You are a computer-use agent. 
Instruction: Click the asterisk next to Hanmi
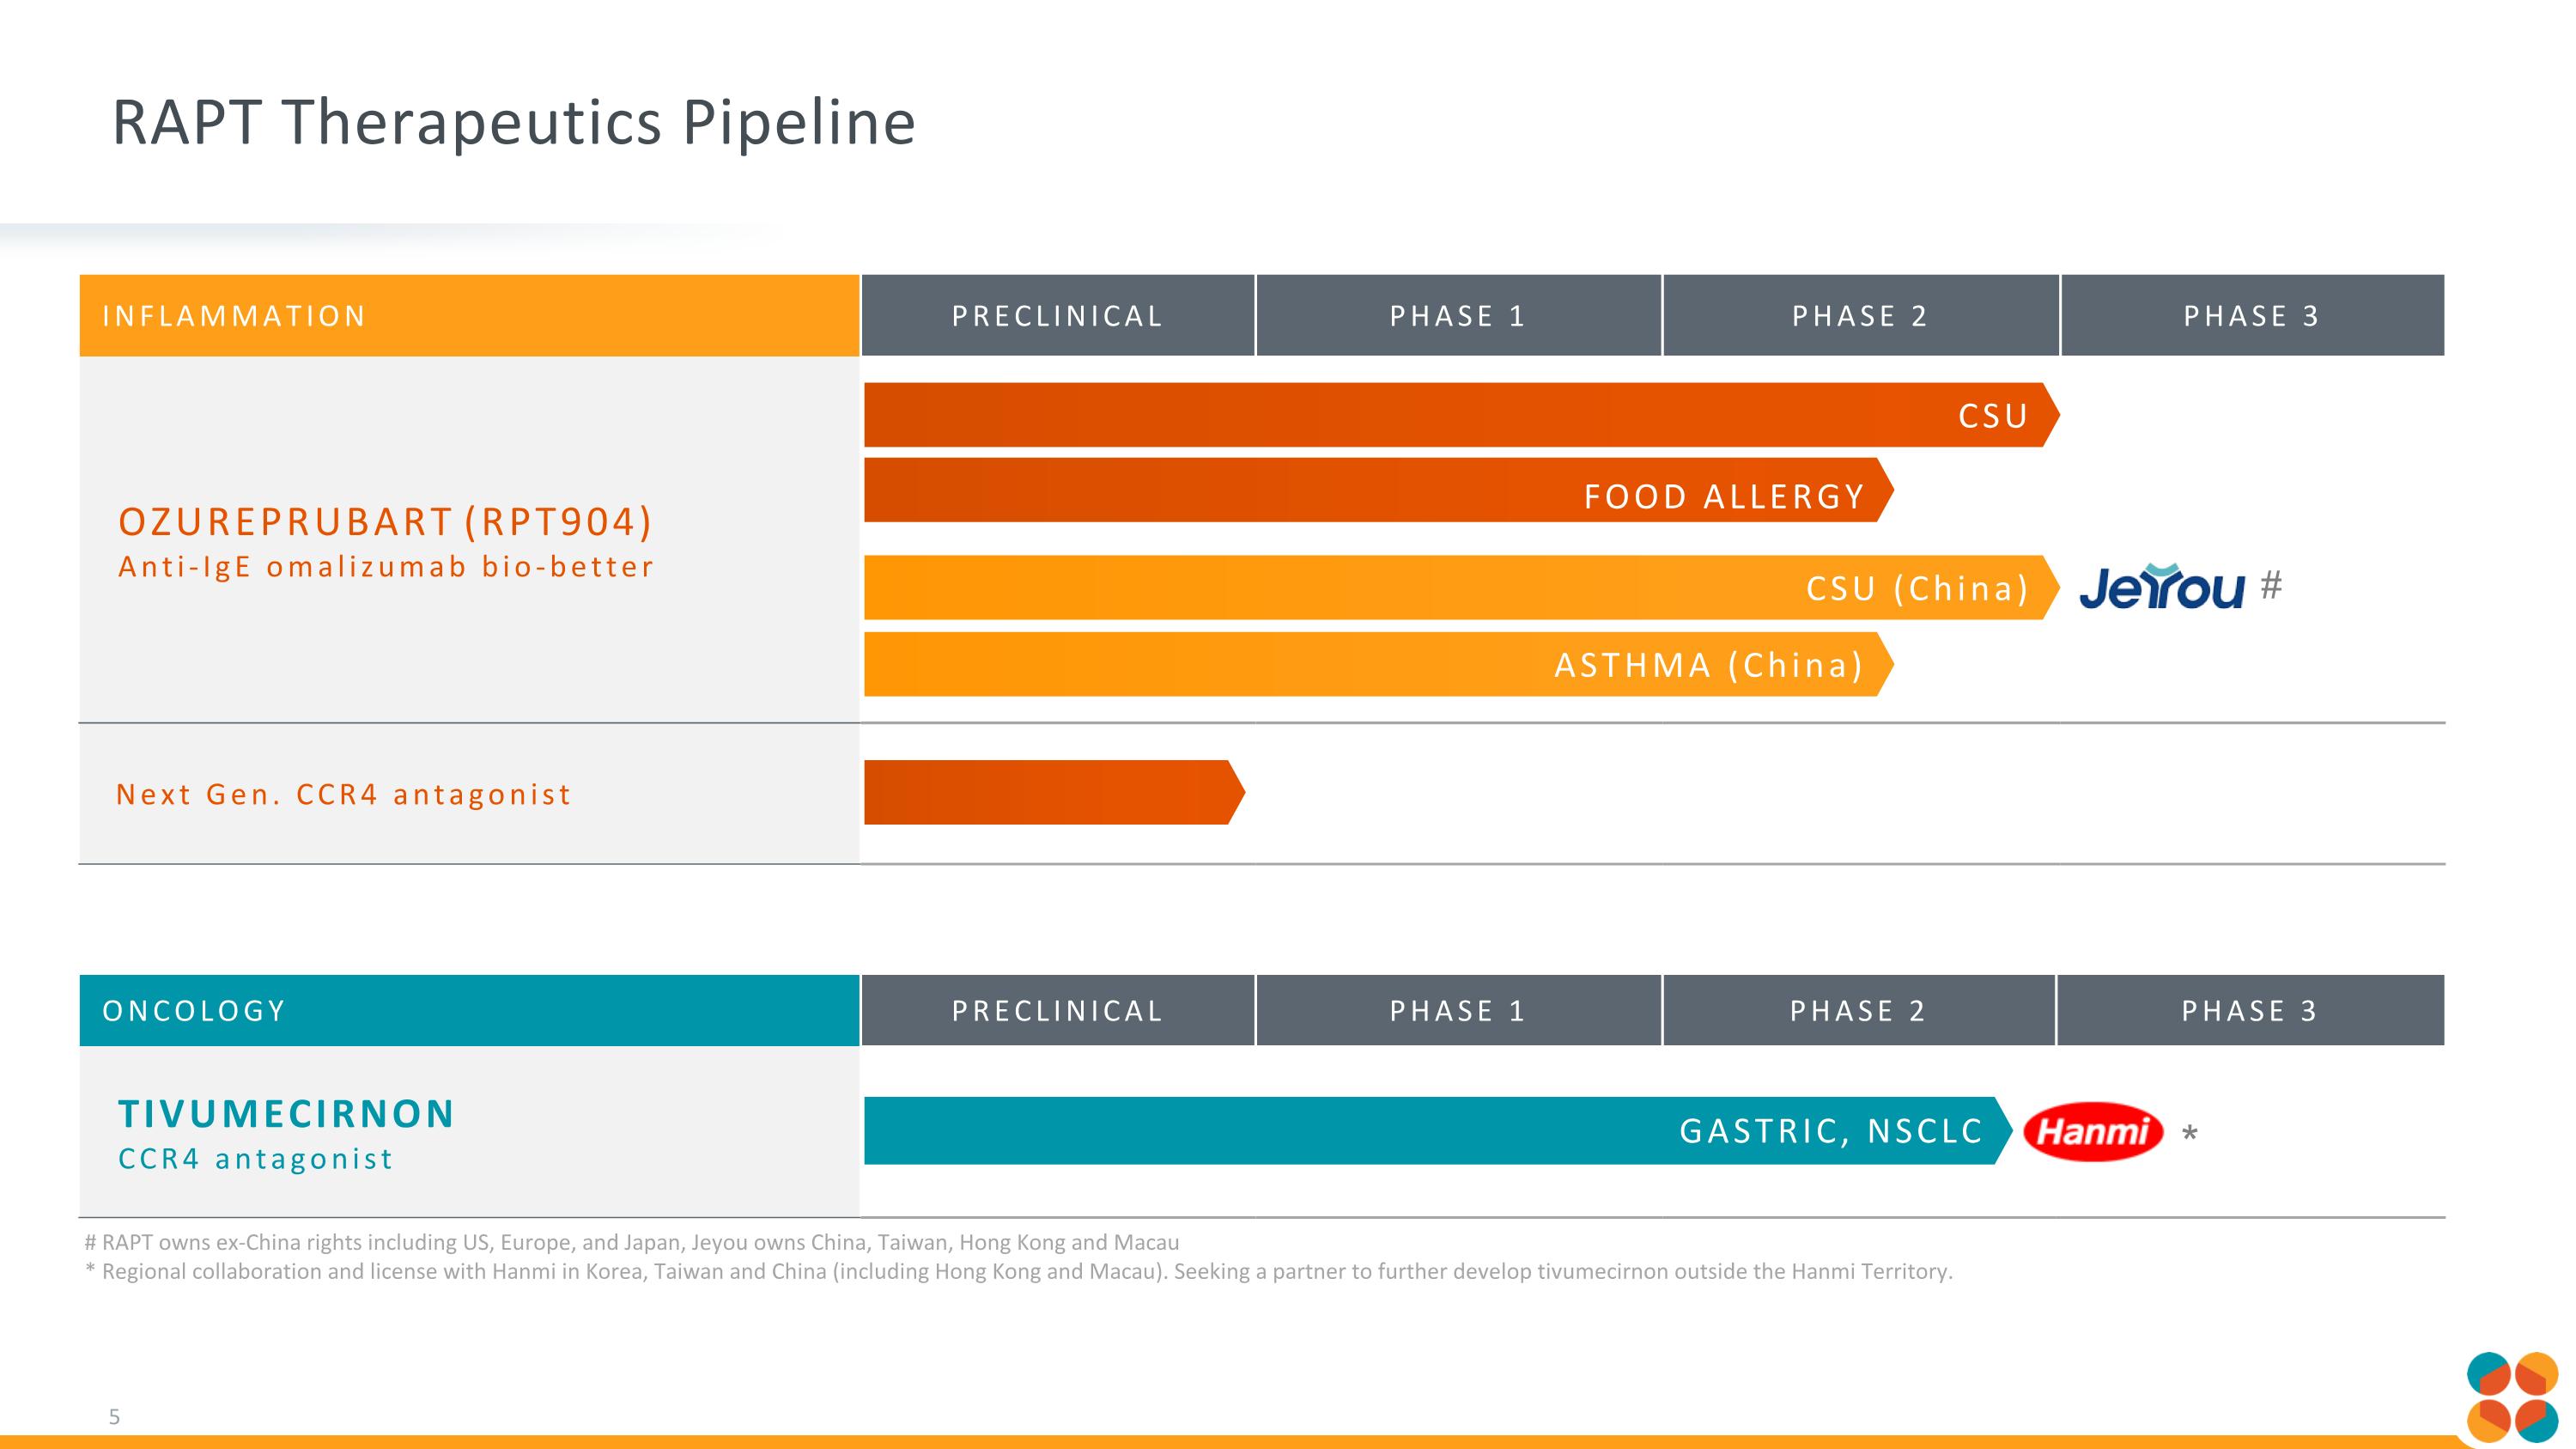click(x=2189, y=1134)
